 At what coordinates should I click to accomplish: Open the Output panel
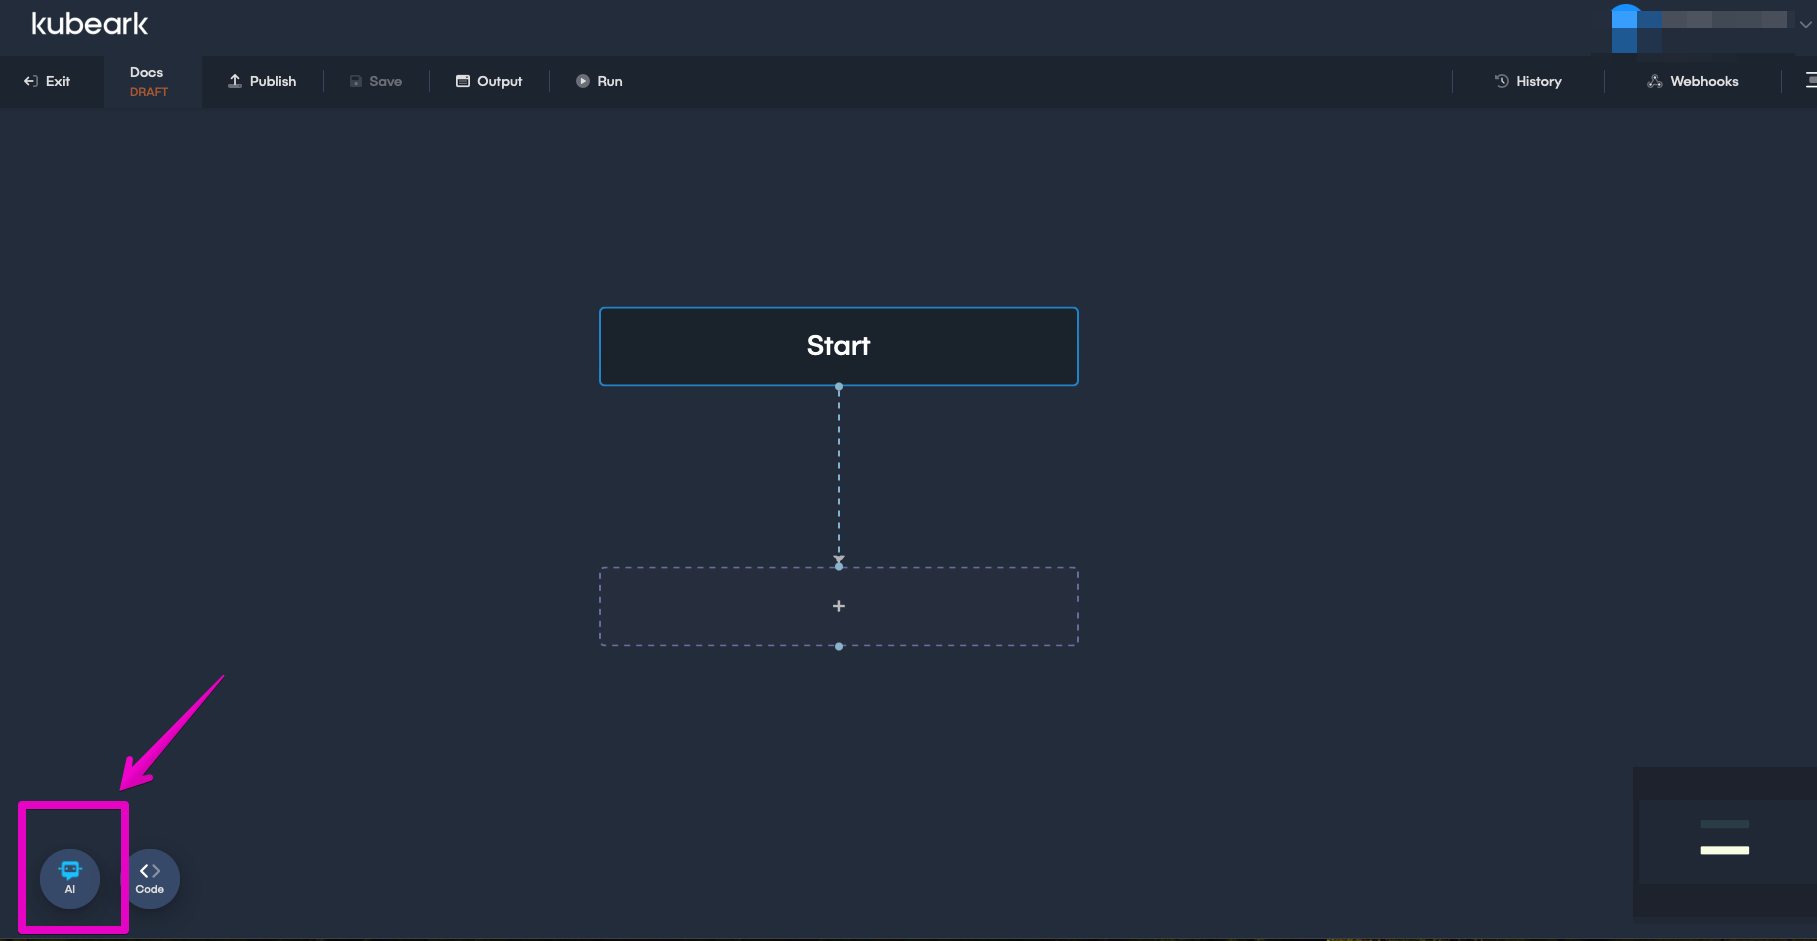click(489, 81)
